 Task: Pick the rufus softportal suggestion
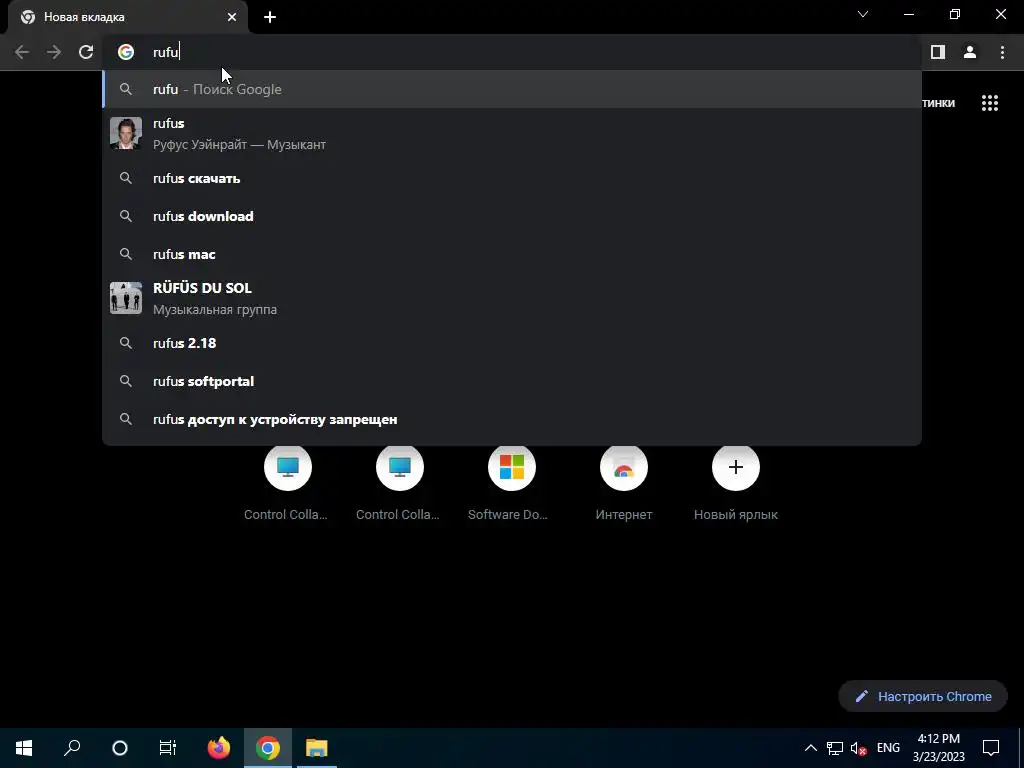512,381
